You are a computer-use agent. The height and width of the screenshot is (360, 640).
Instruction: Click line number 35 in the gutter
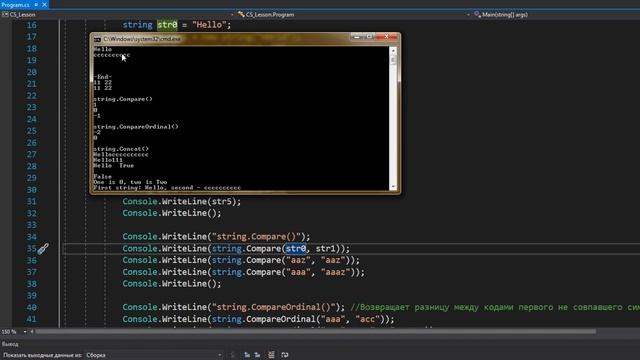pos(31,249)
